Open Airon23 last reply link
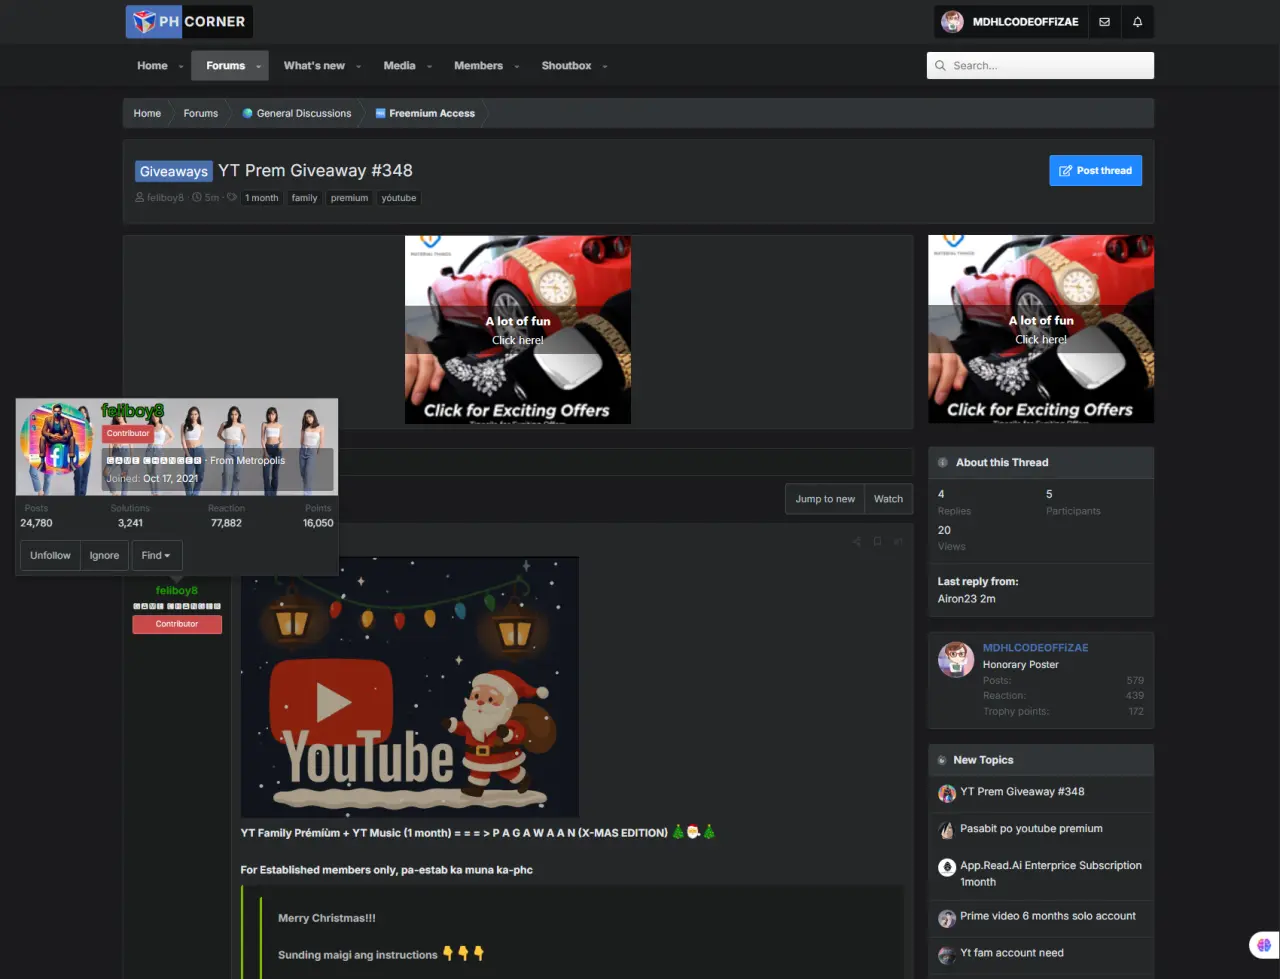 point(957,599)
